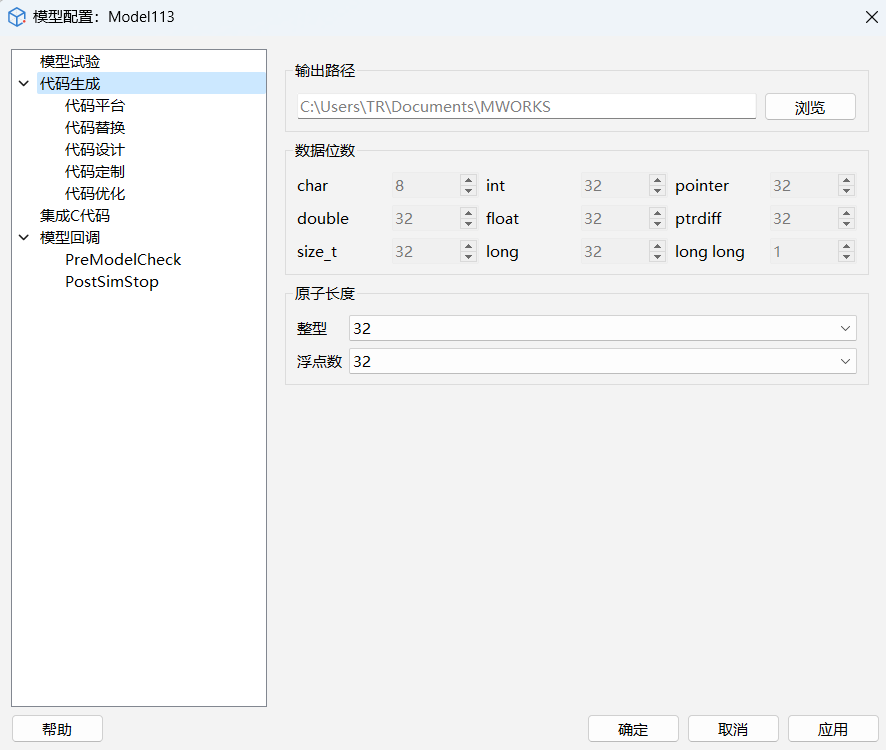Select 集成C代码 in the tree

click(x=75, y=216)
